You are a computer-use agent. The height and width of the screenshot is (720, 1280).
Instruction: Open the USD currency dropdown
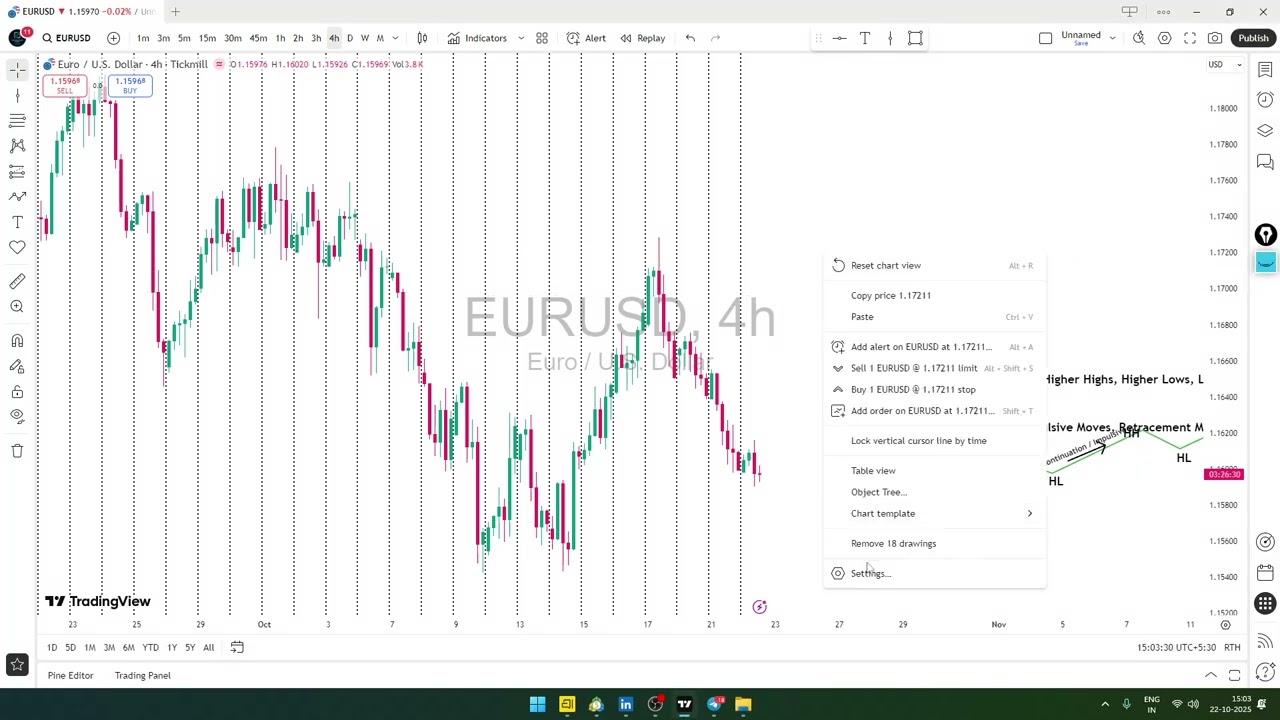coord(1224,65)
